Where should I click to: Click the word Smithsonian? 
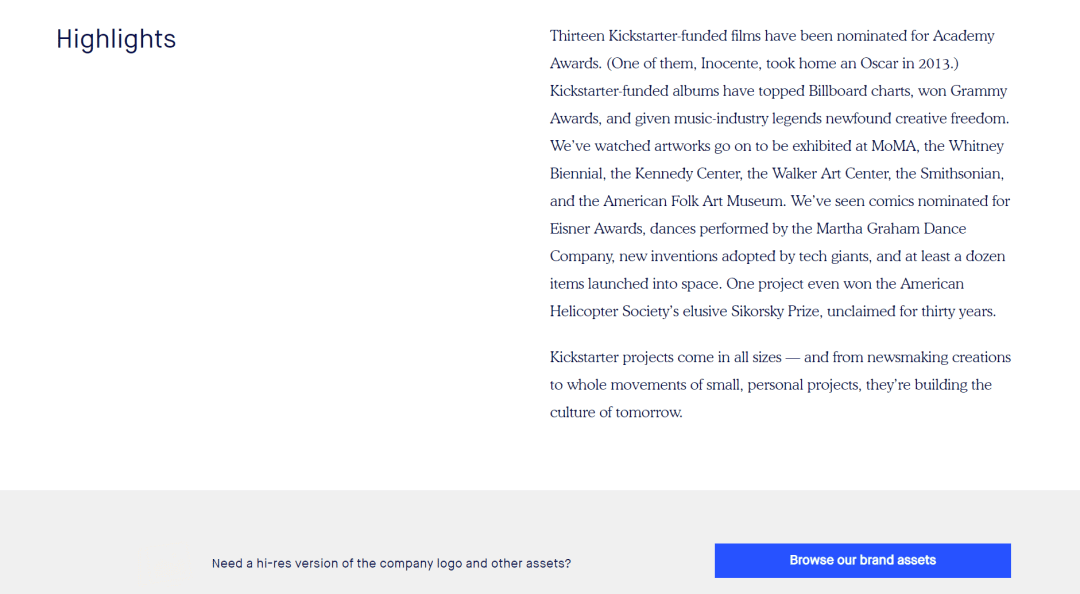point(962,174)
